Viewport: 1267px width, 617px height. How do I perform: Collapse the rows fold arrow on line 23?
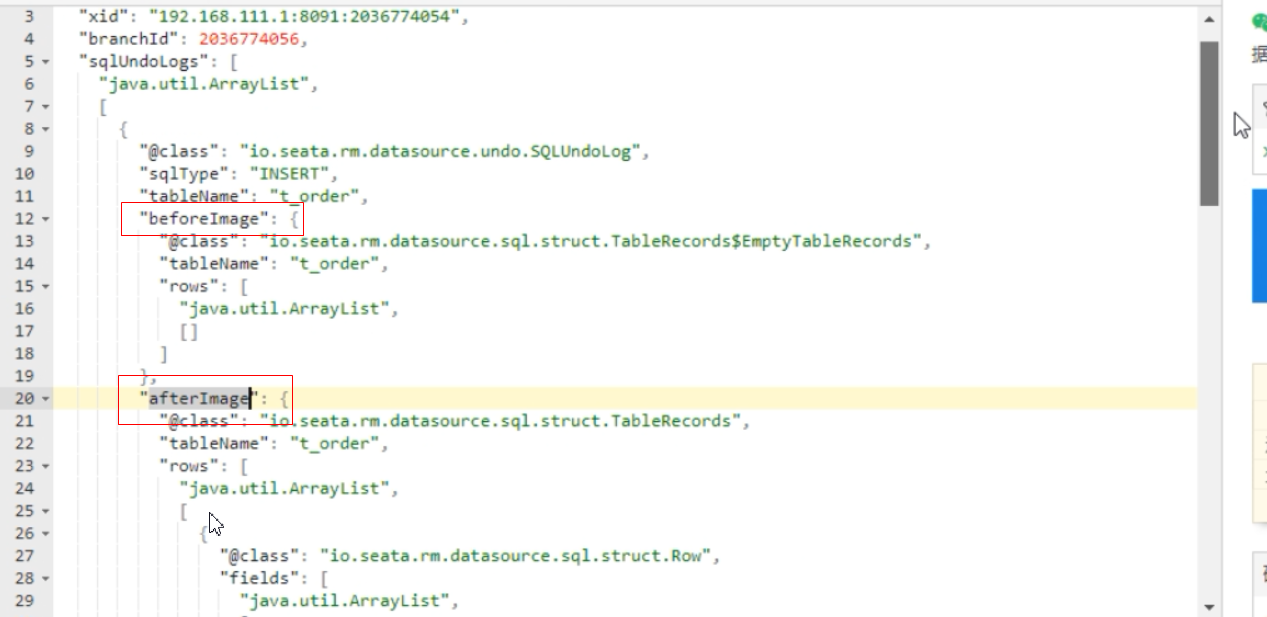tap(45, 467)
